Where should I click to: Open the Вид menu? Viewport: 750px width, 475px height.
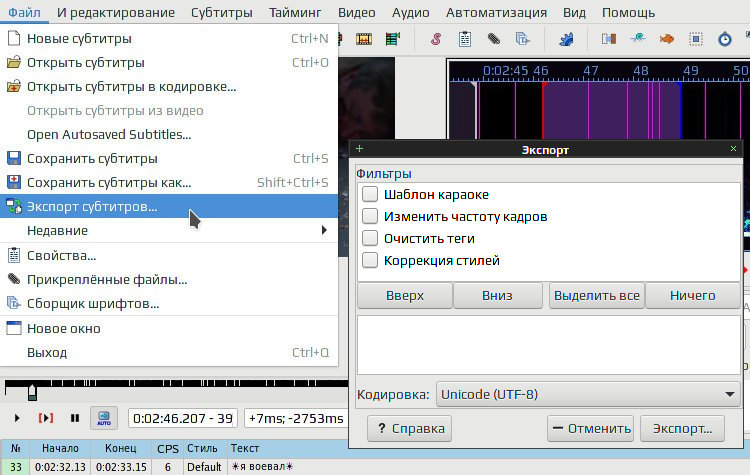(574, 12)
